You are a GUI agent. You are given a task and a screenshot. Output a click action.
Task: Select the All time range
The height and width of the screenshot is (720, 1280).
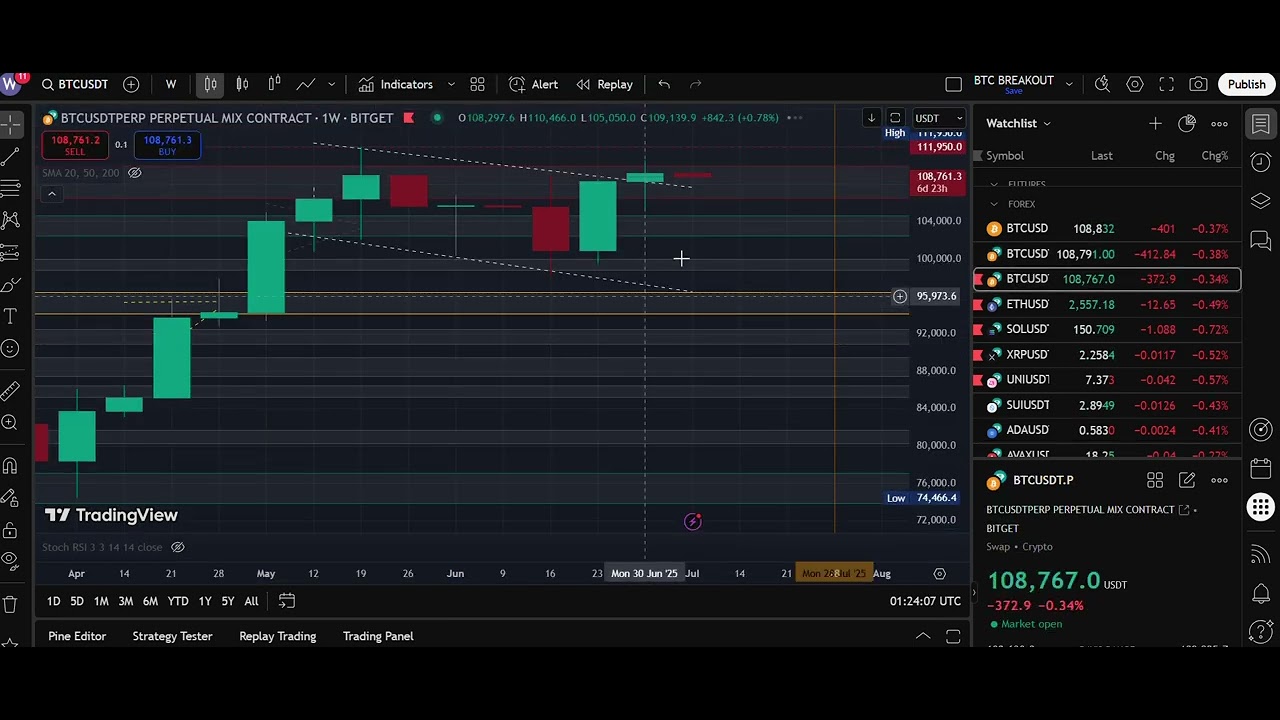coord(251,601)
